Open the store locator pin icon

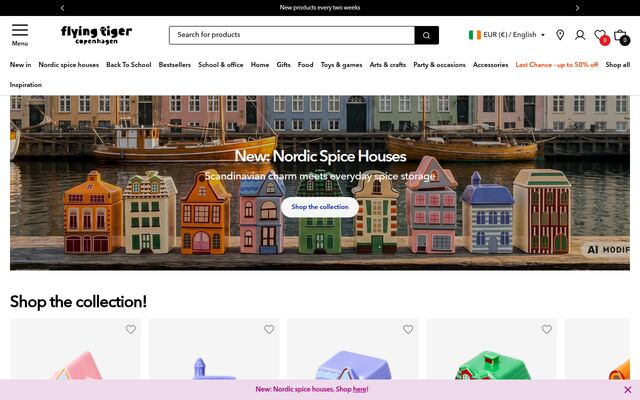560,35
